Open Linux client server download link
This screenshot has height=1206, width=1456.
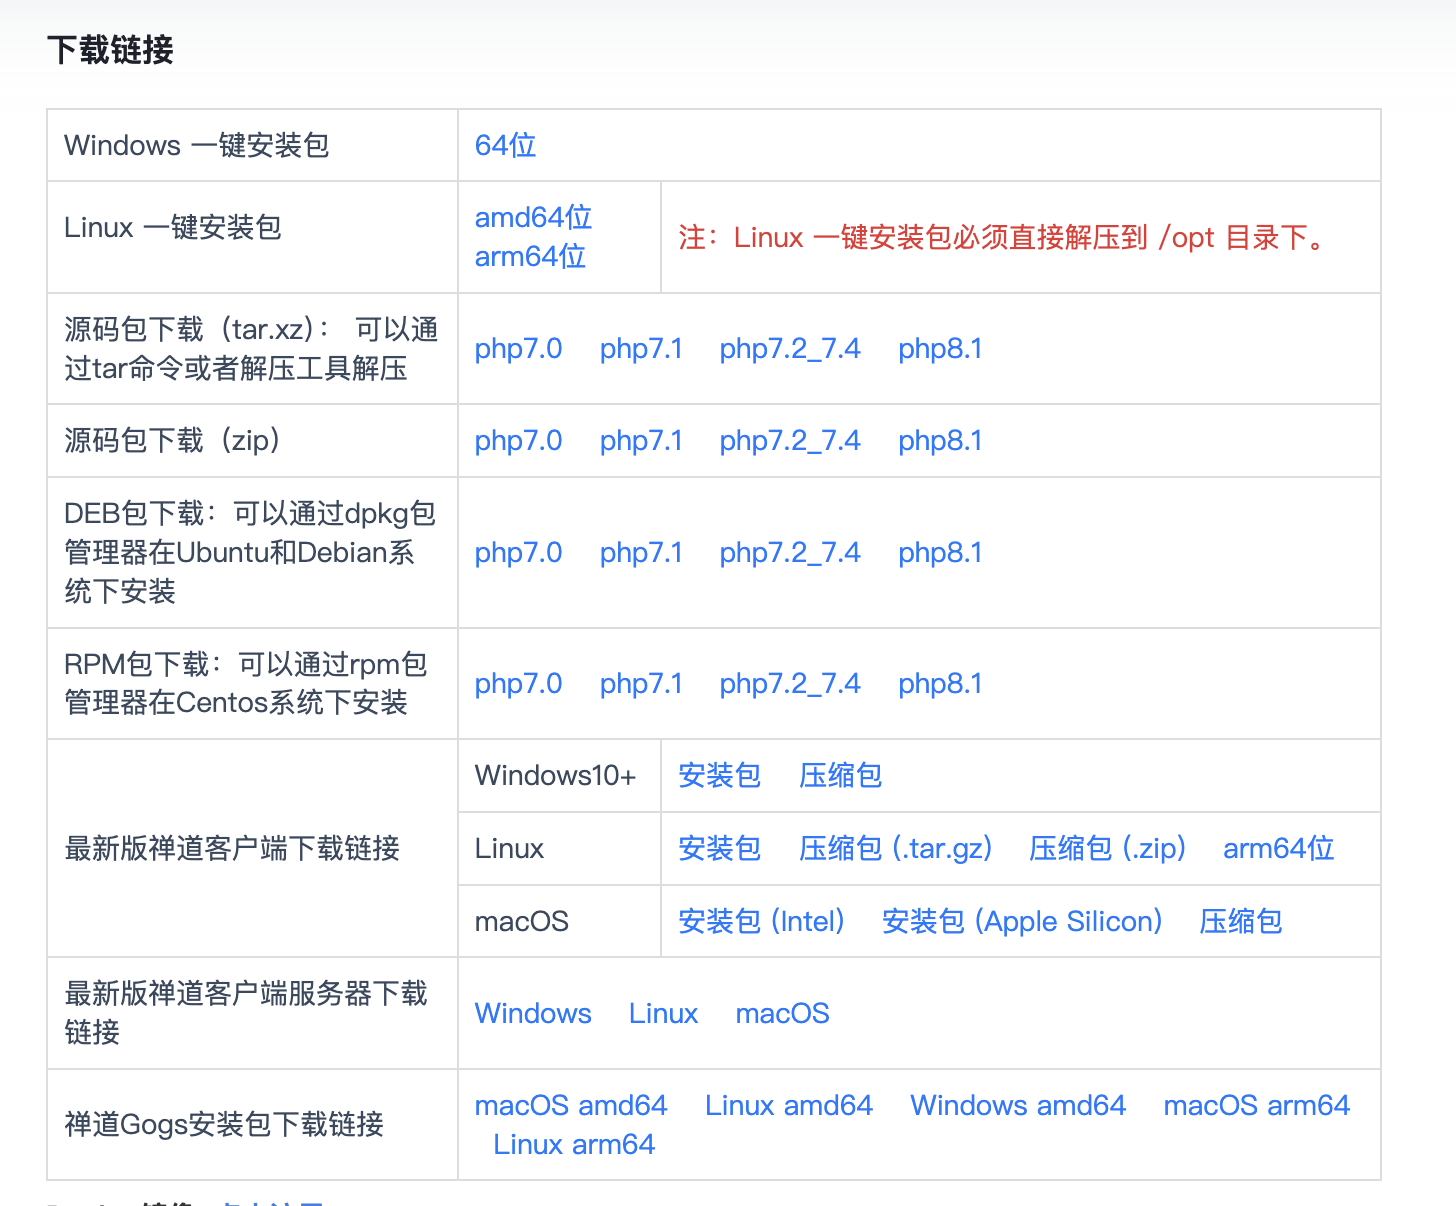click(663, 1013)
